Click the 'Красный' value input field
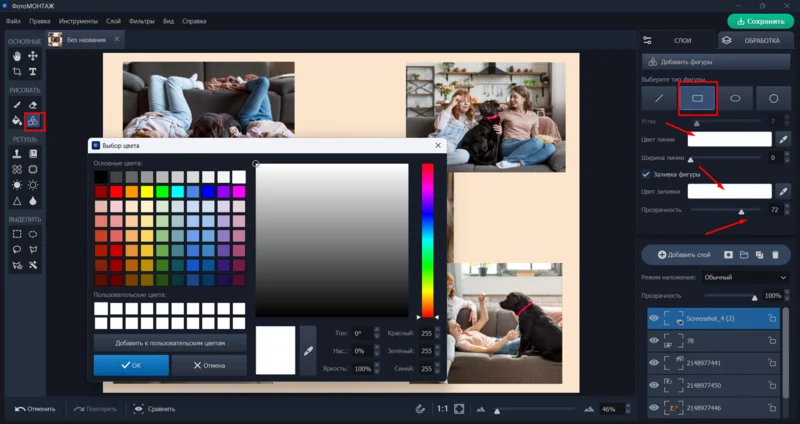This screenshot has width=800, height=424. click(427, 333)
